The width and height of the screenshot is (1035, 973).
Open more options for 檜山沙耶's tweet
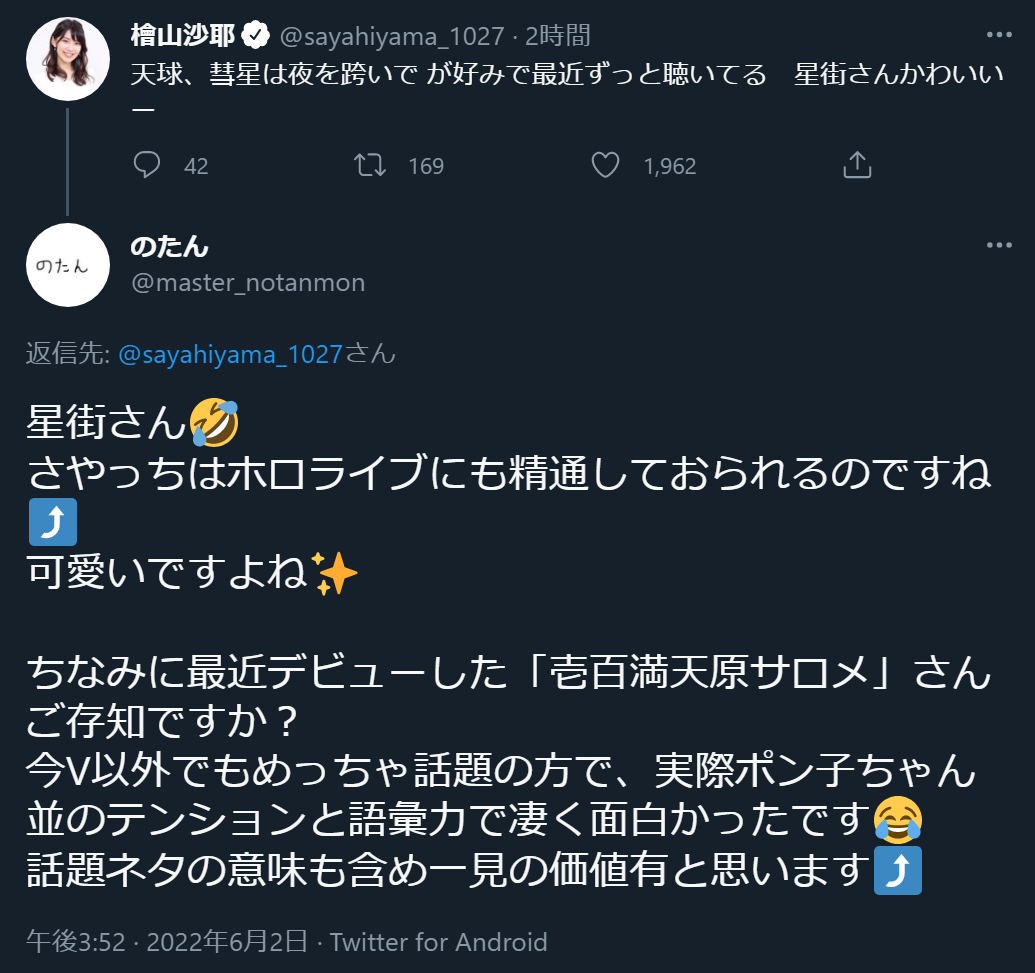pos(1000,35)
